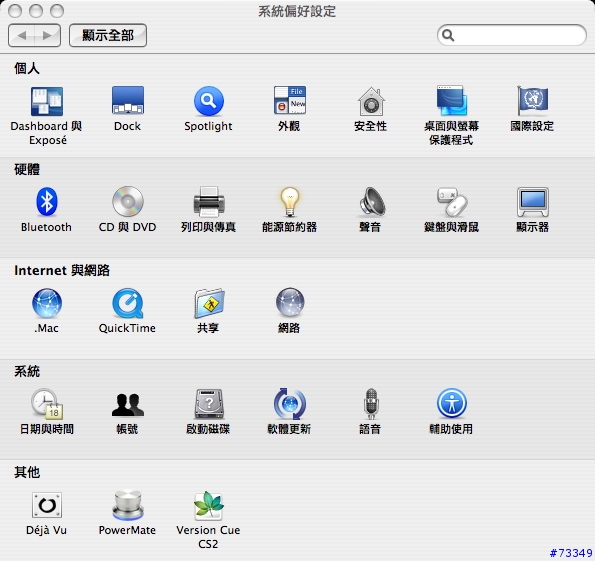The width and height of the screenshot is (595, 561).
Task: Open 軟體更新 software update pane
Action: (290, 403)
